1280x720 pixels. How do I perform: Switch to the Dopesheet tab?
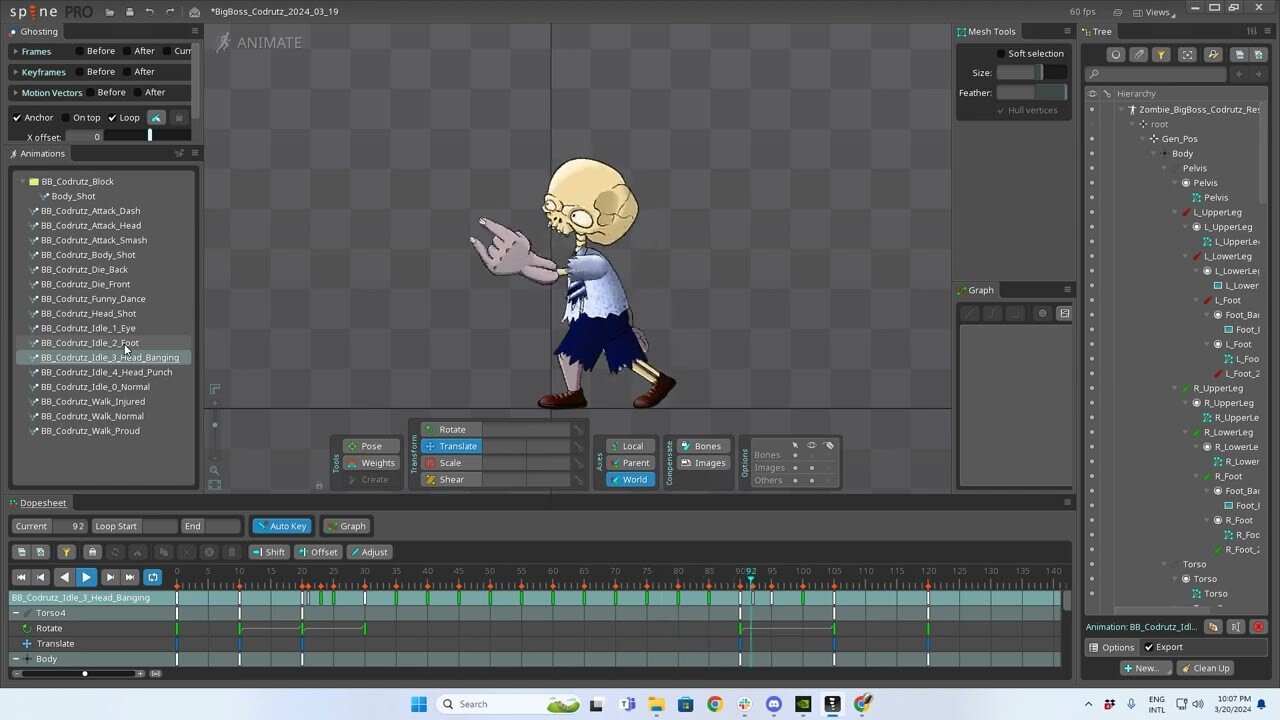pos(40,502)
